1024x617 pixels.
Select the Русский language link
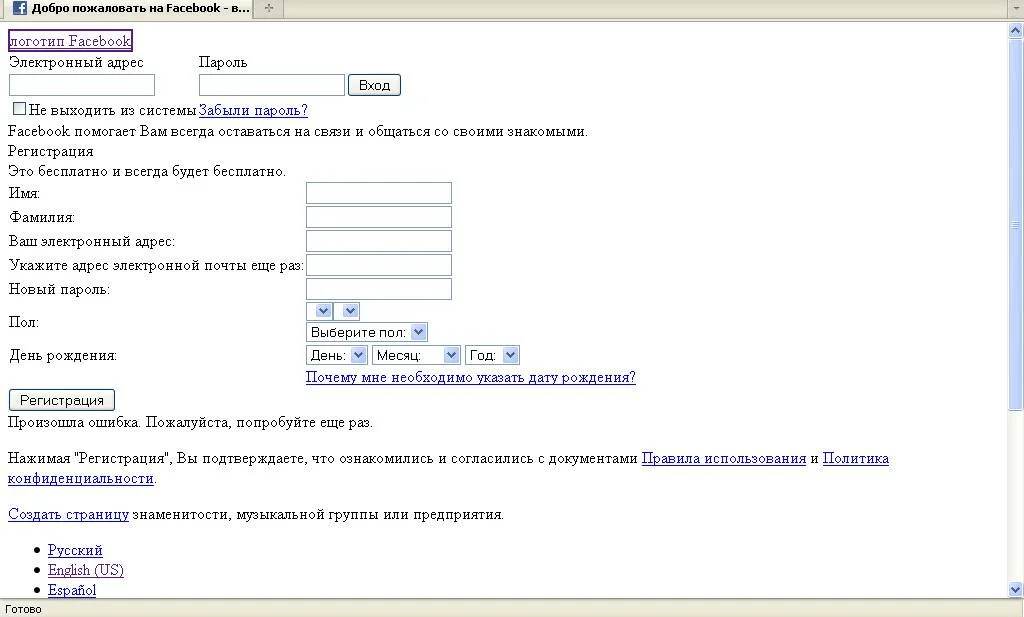pyautogui.click(x=75, y=550)
